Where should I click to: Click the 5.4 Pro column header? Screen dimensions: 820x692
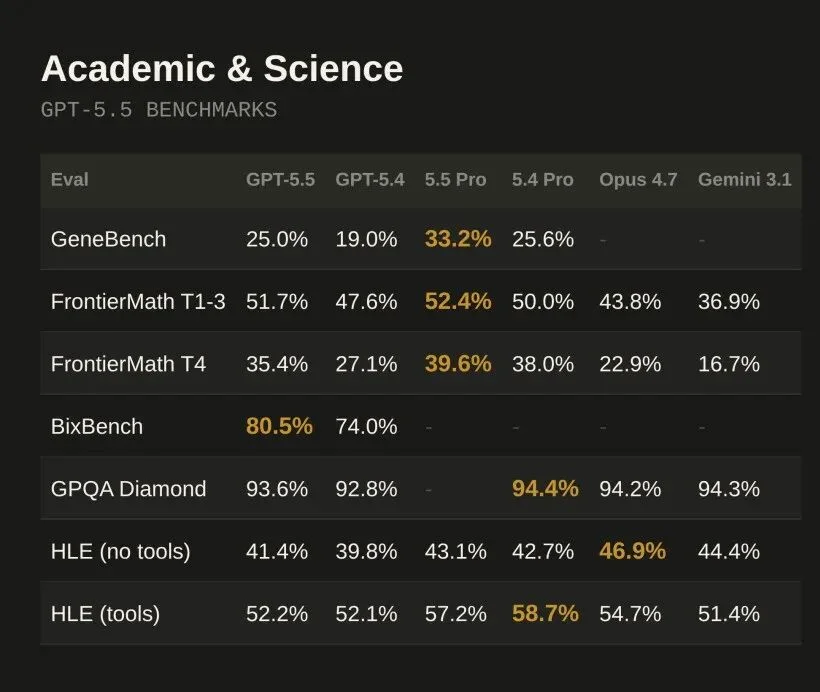(x=543, y=180)
